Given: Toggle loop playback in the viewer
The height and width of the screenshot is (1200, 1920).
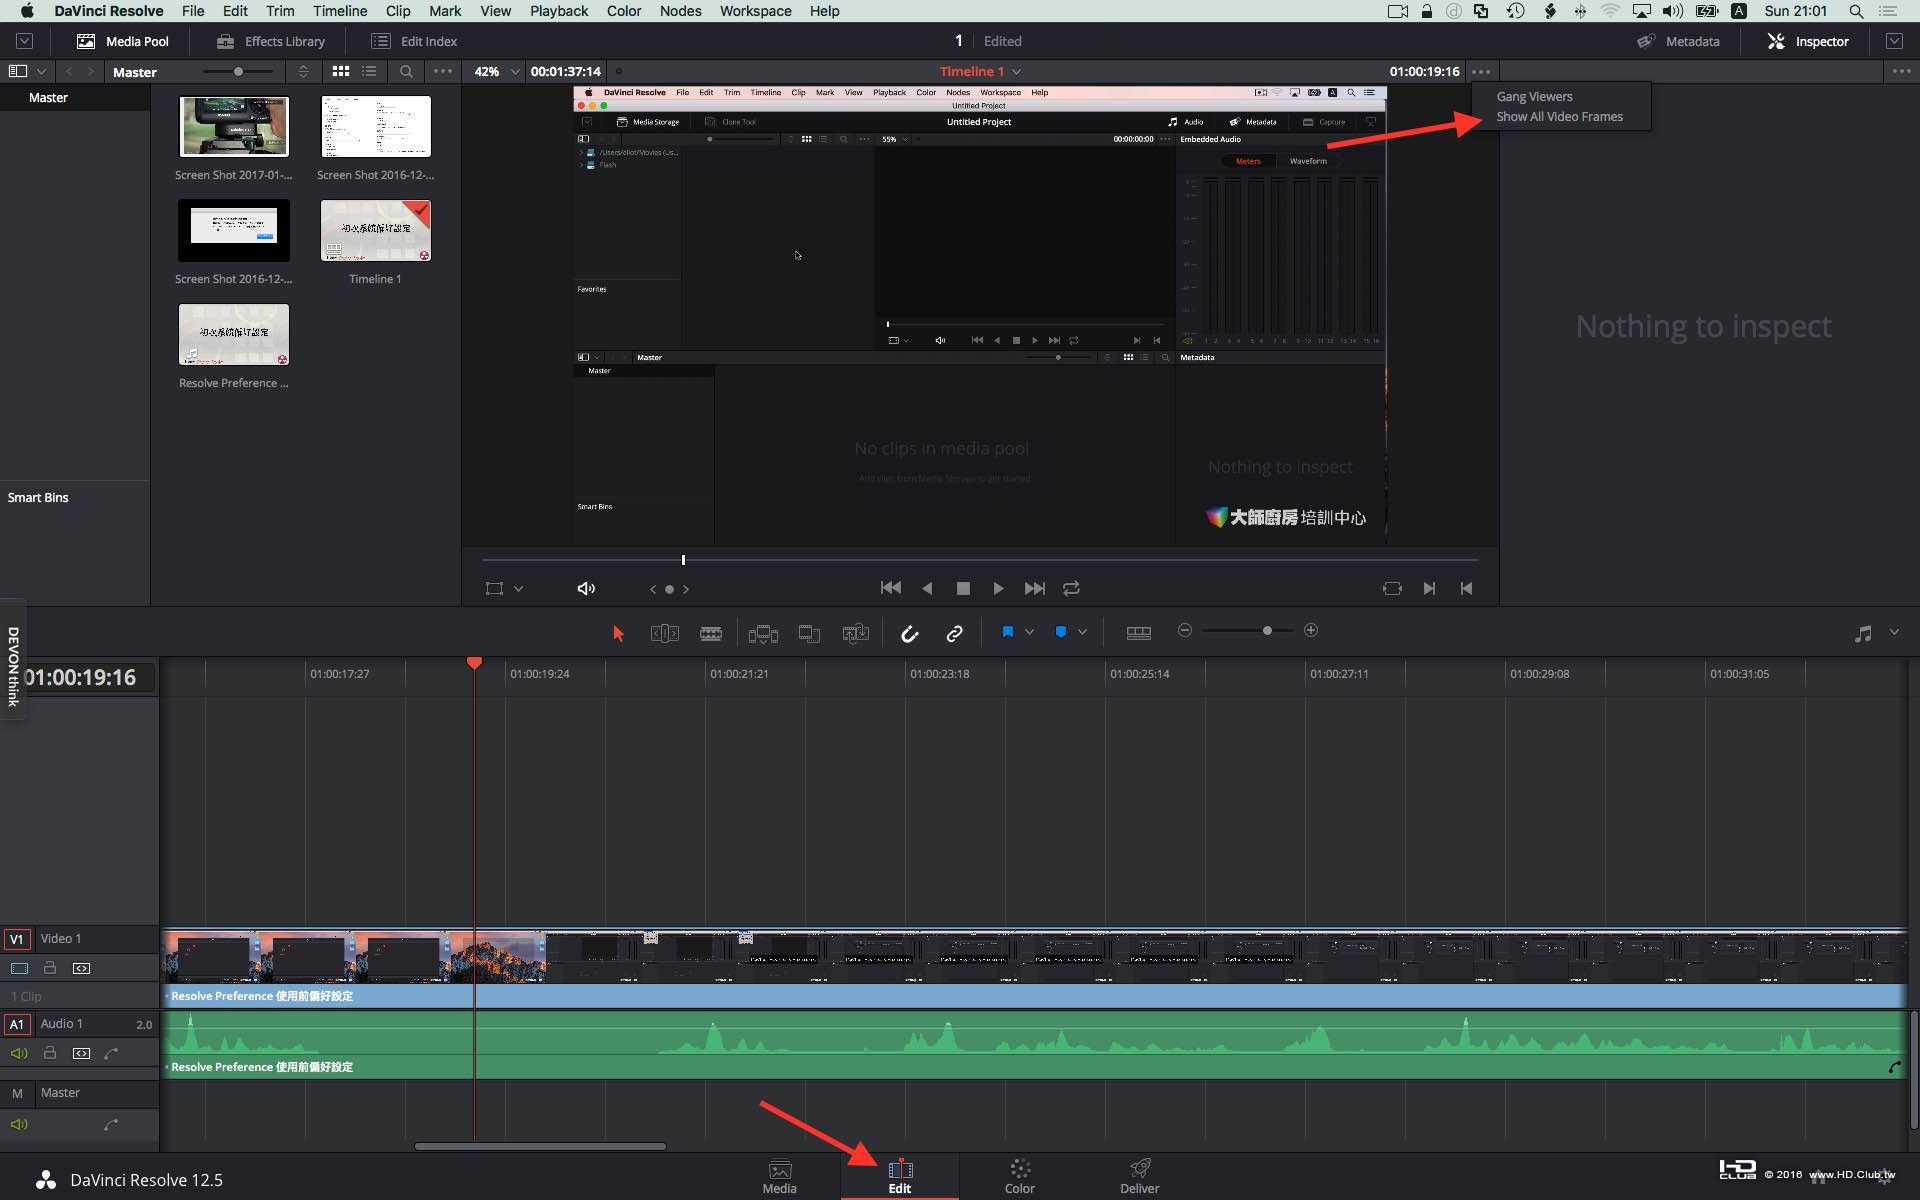Looking at the screenshot, I should pos(1071,589).
